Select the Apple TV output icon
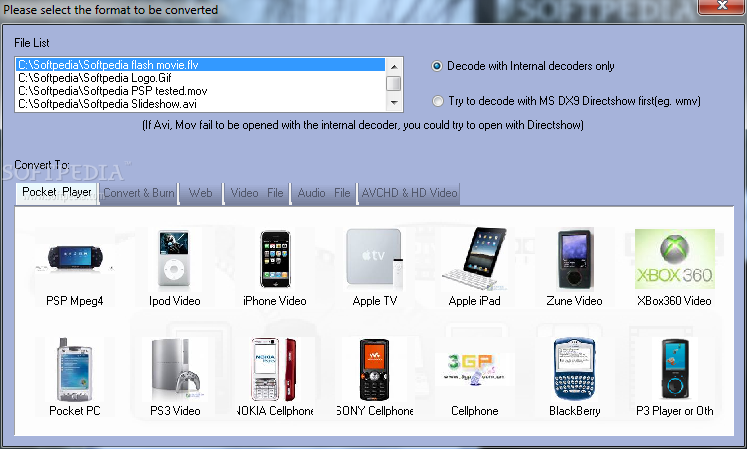The height and width of the screenshot is (449, 747). [x=374, y=259]
